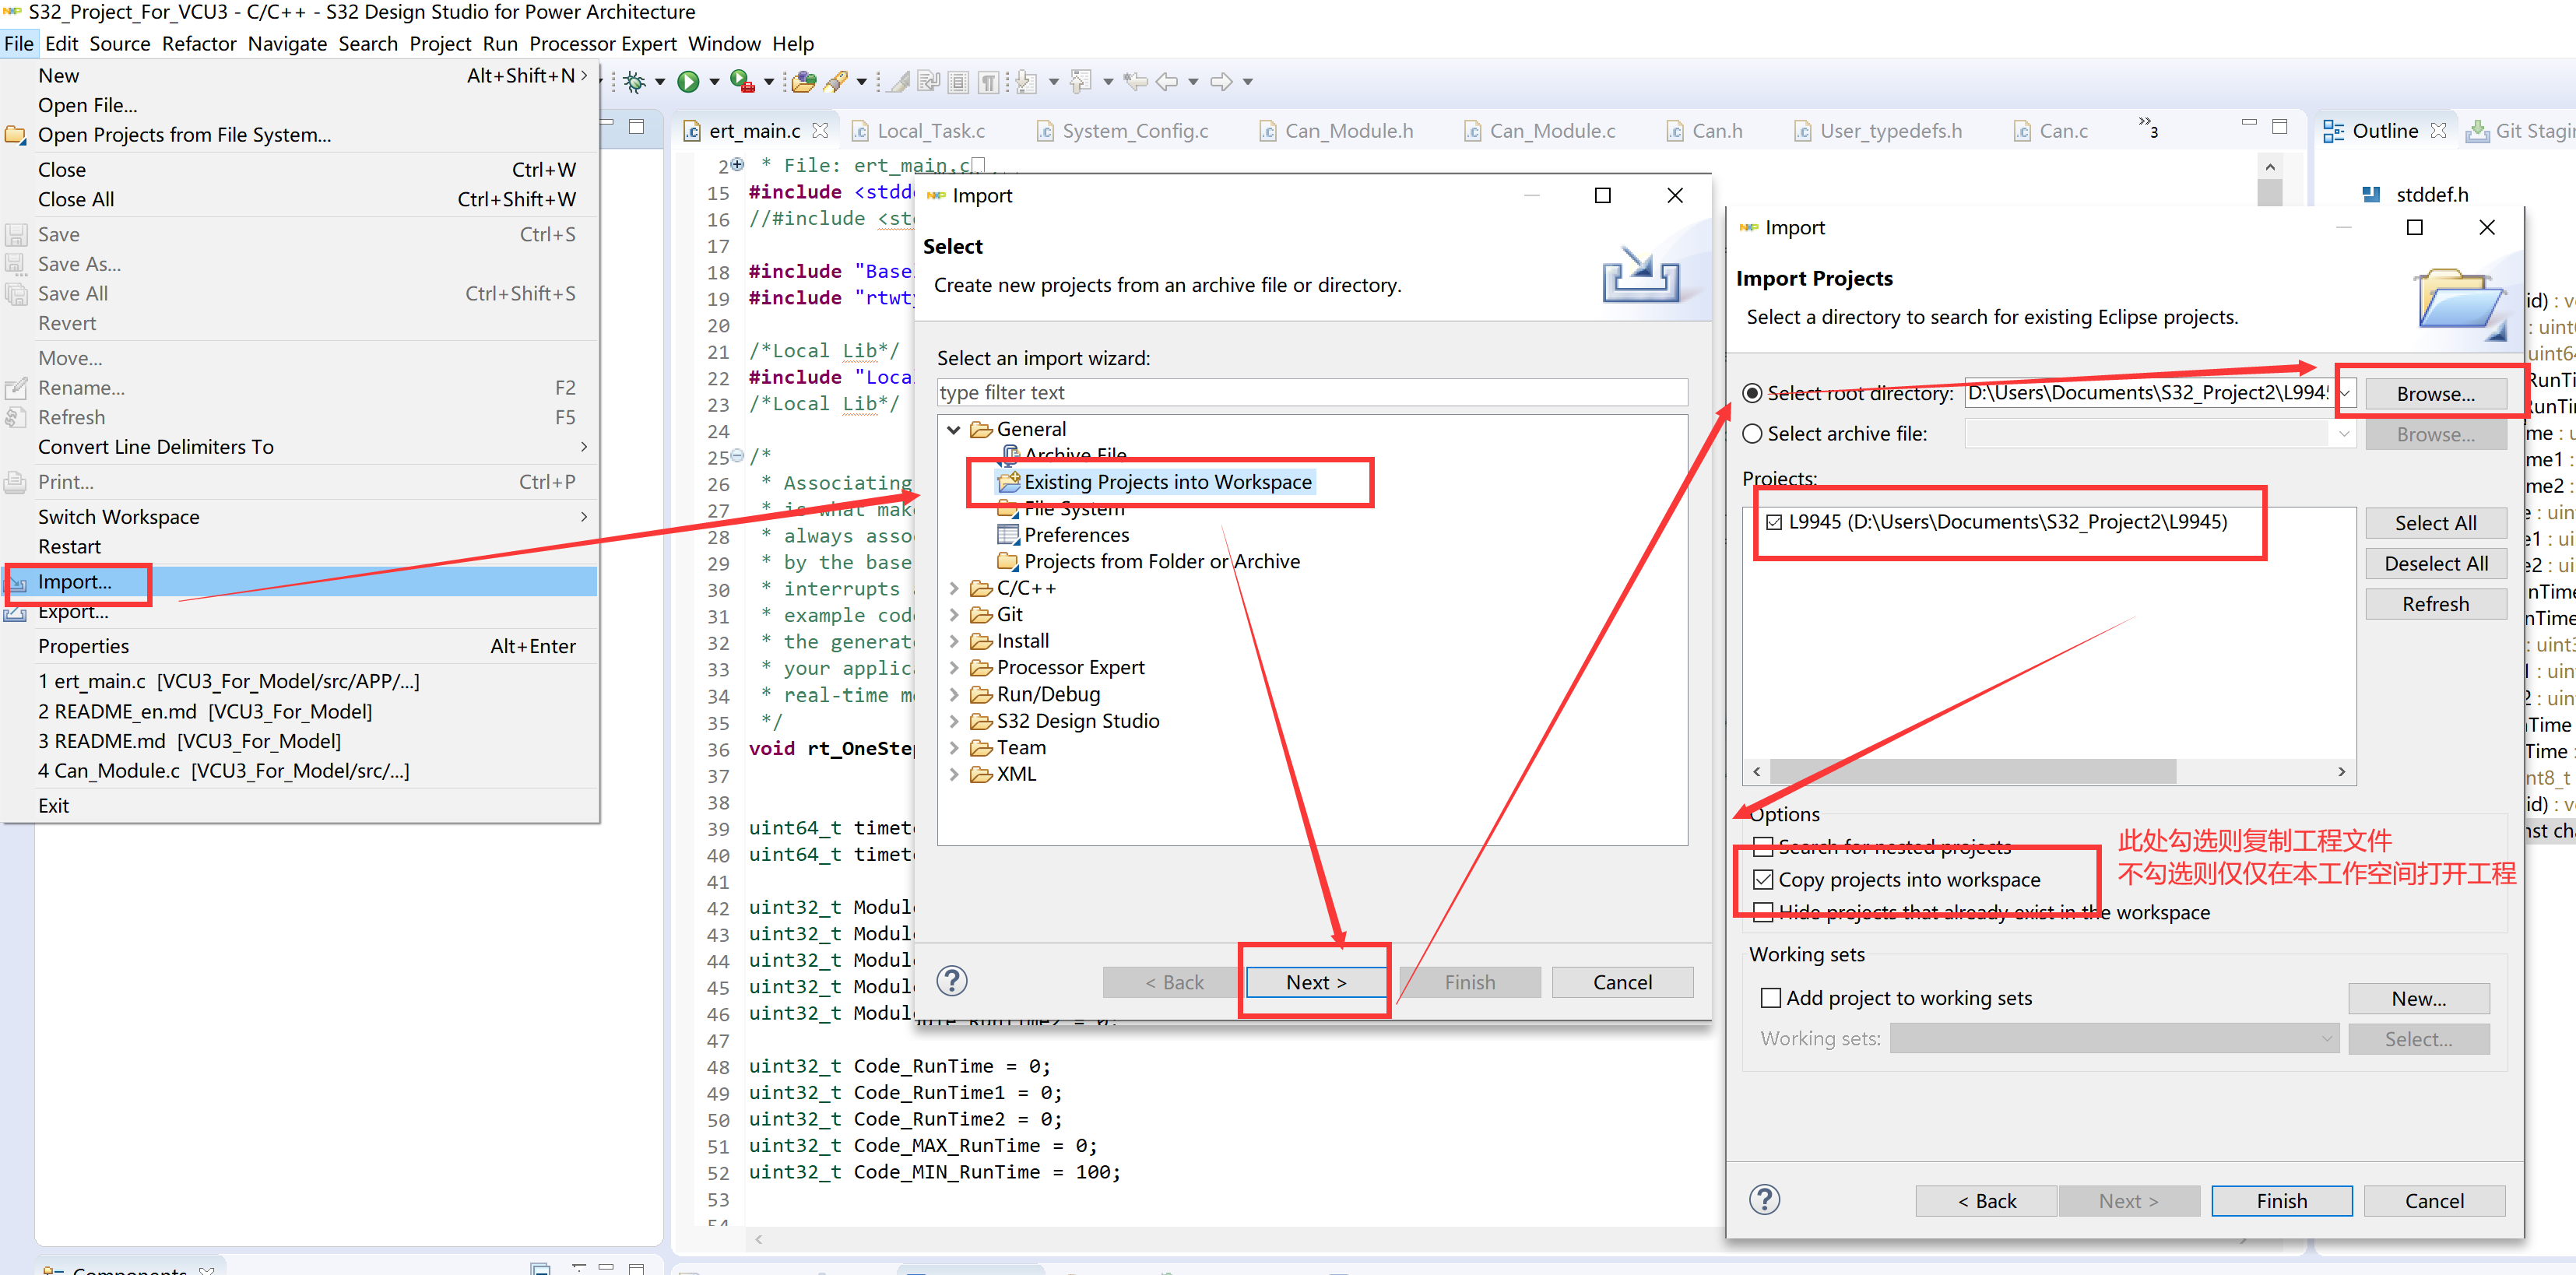Image resolution: width=2576 pixels, height=1275 pixels.
Task: Enable Copy projects into workspace
Action: 1764,880
